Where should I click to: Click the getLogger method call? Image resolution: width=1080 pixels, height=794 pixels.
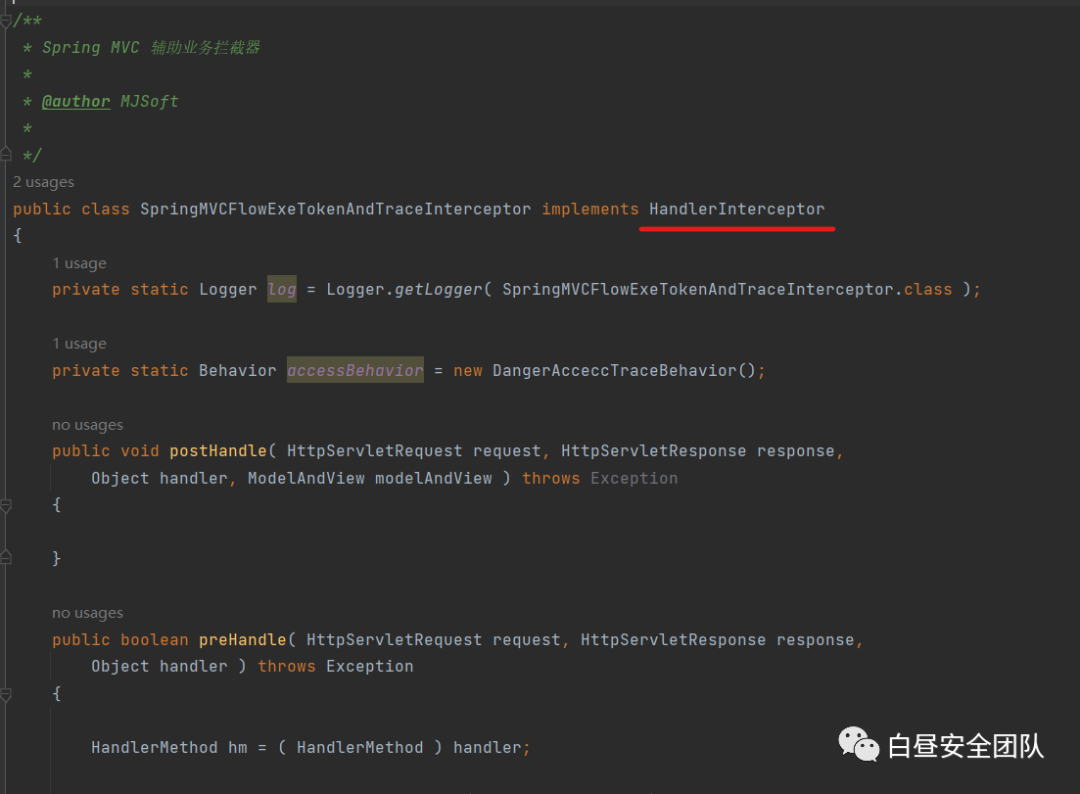click(x=438, y=290)
